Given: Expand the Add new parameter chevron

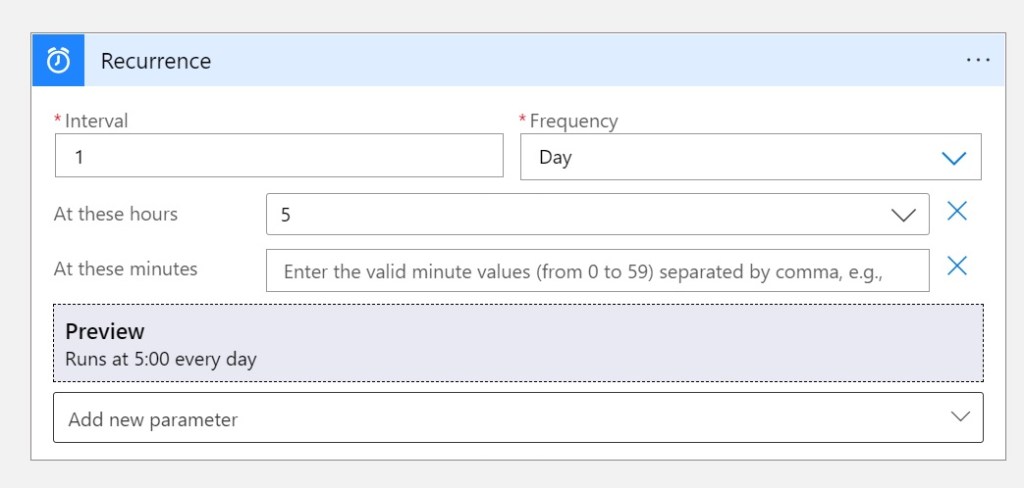Looking at the screenshot, I should coord(960,417).
